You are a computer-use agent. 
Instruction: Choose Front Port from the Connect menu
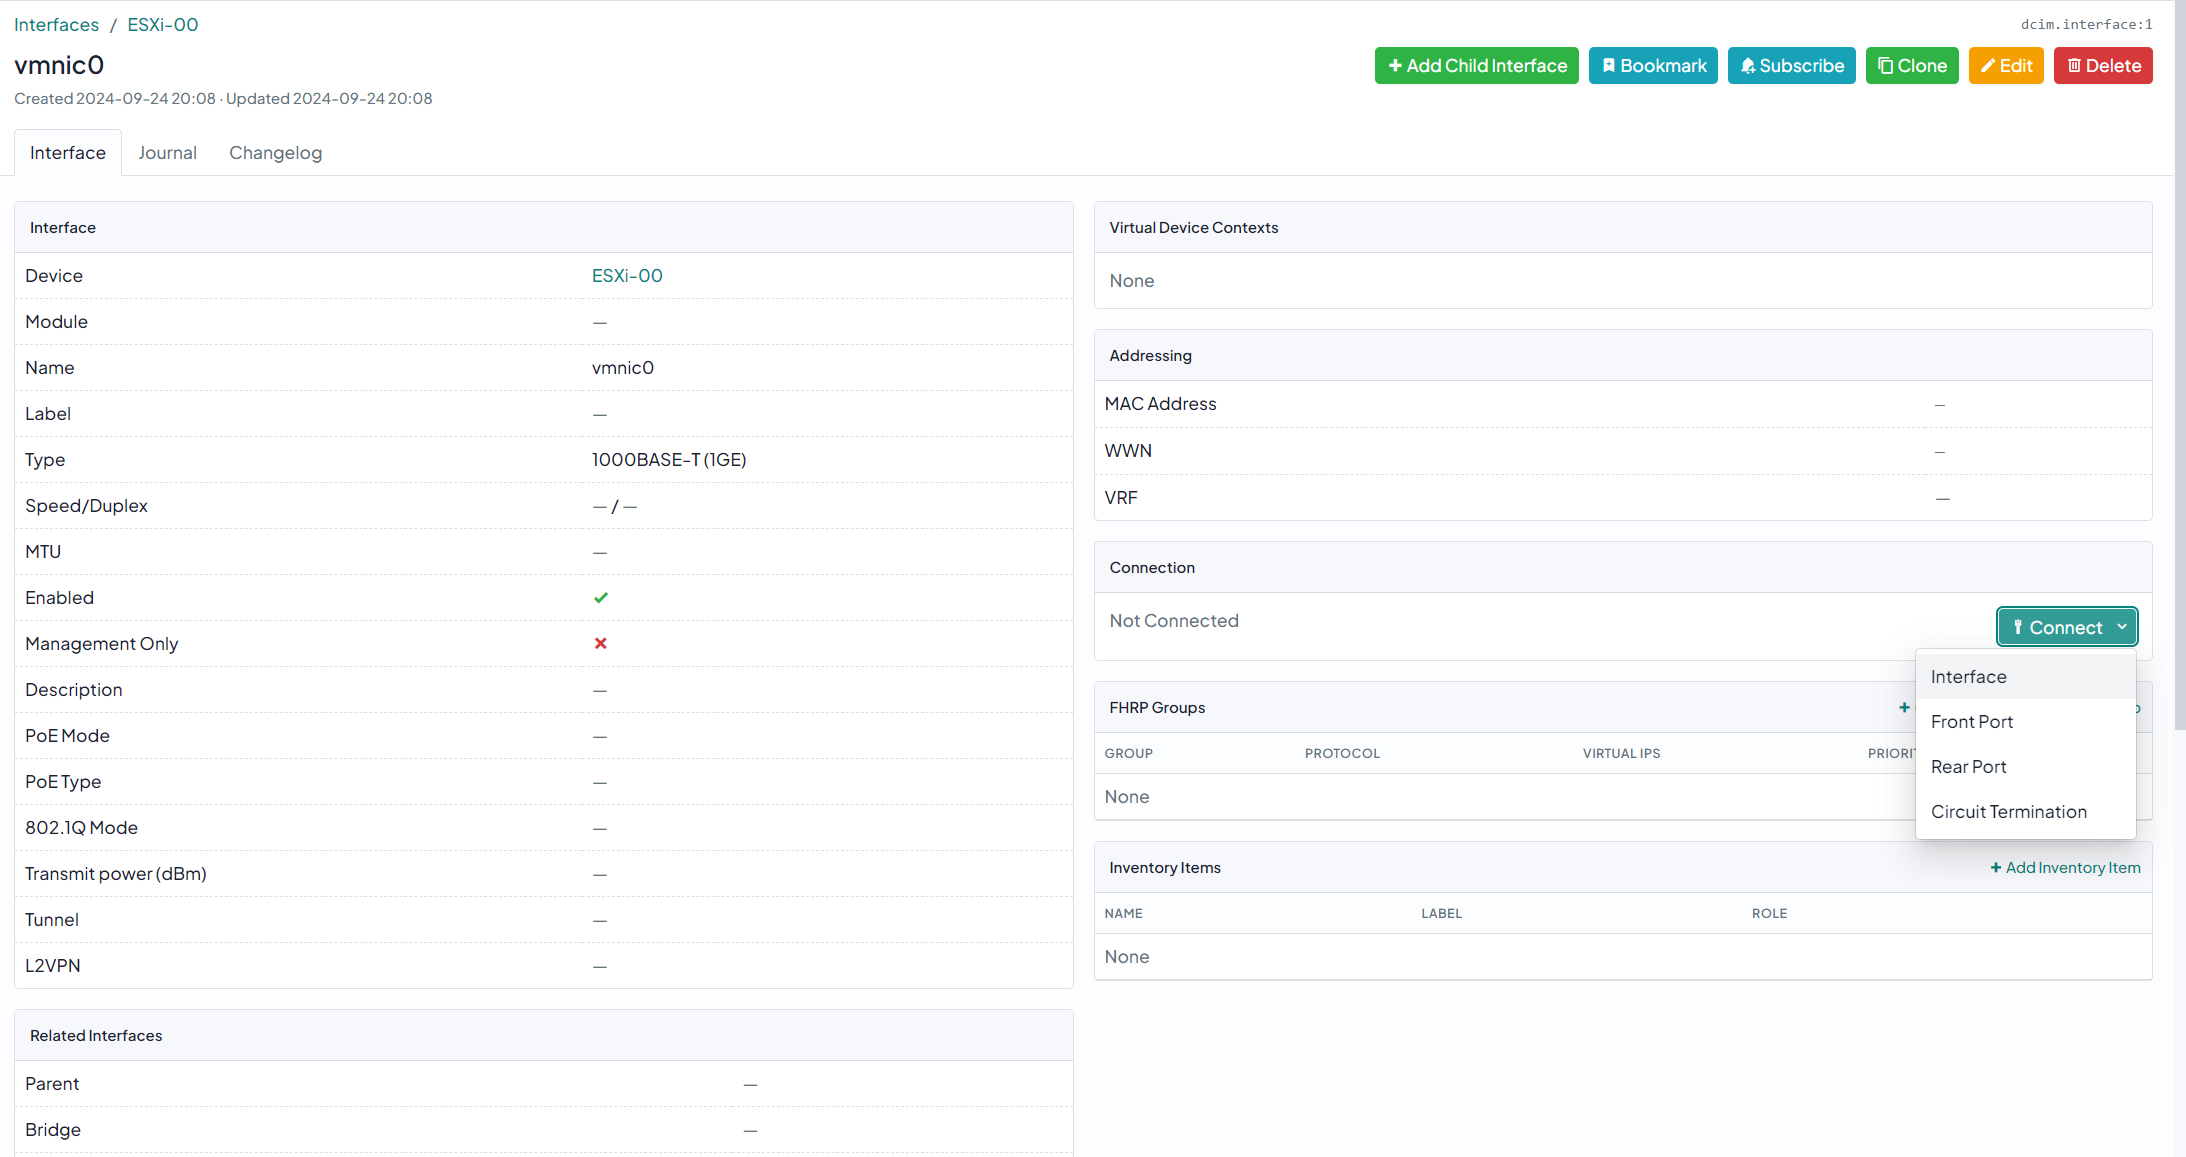(1971, 722)
